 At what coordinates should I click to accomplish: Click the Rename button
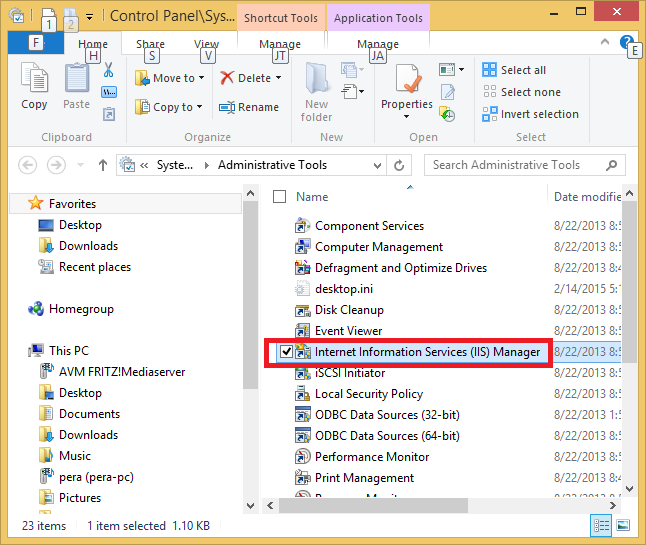point(249,107)
